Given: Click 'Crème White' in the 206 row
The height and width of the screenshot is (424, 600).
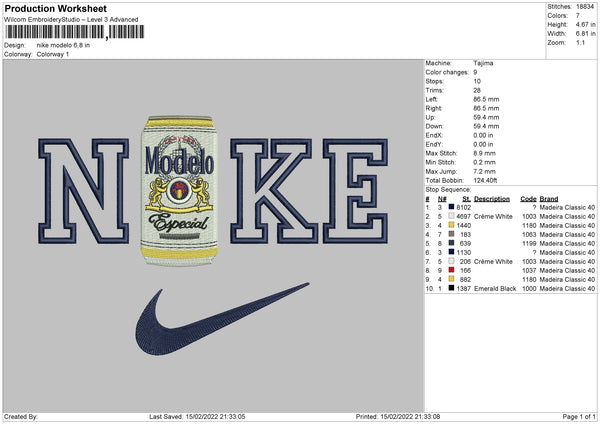Looking at the screenshot, I should [x=493, y=261].
